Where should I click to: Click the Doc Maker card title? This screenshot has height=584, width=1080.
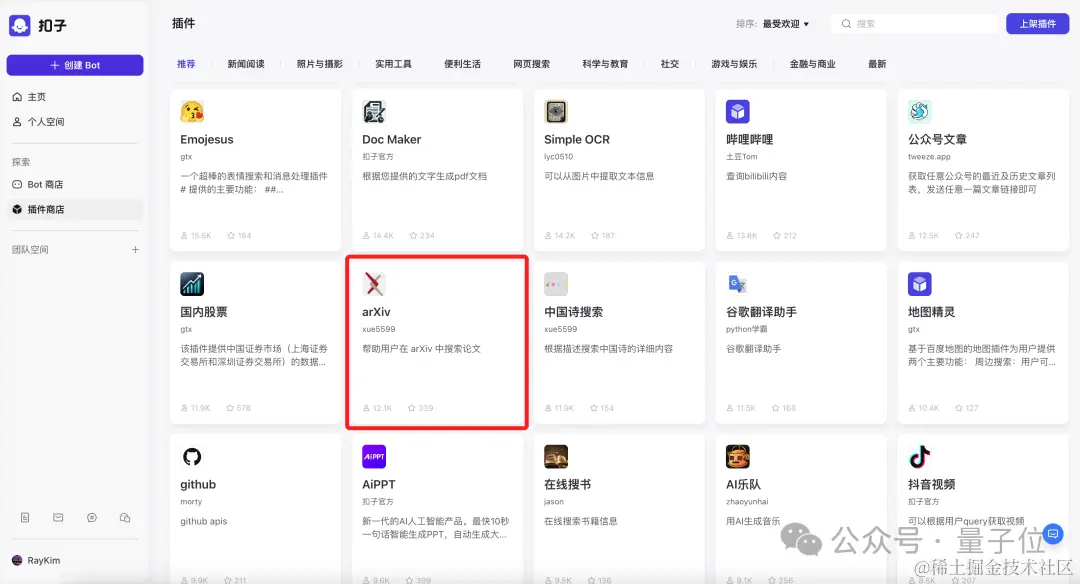[x=391, y=139]
